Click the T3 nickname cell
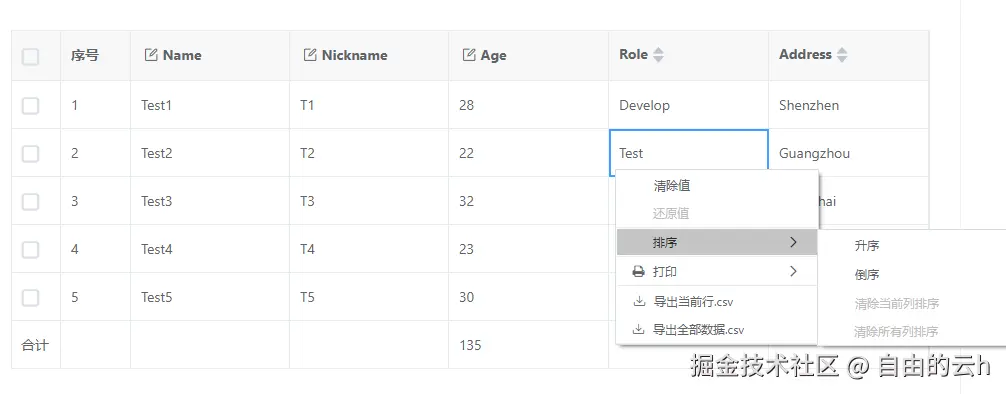This screenshot has height=394, width=1006. 369,201
